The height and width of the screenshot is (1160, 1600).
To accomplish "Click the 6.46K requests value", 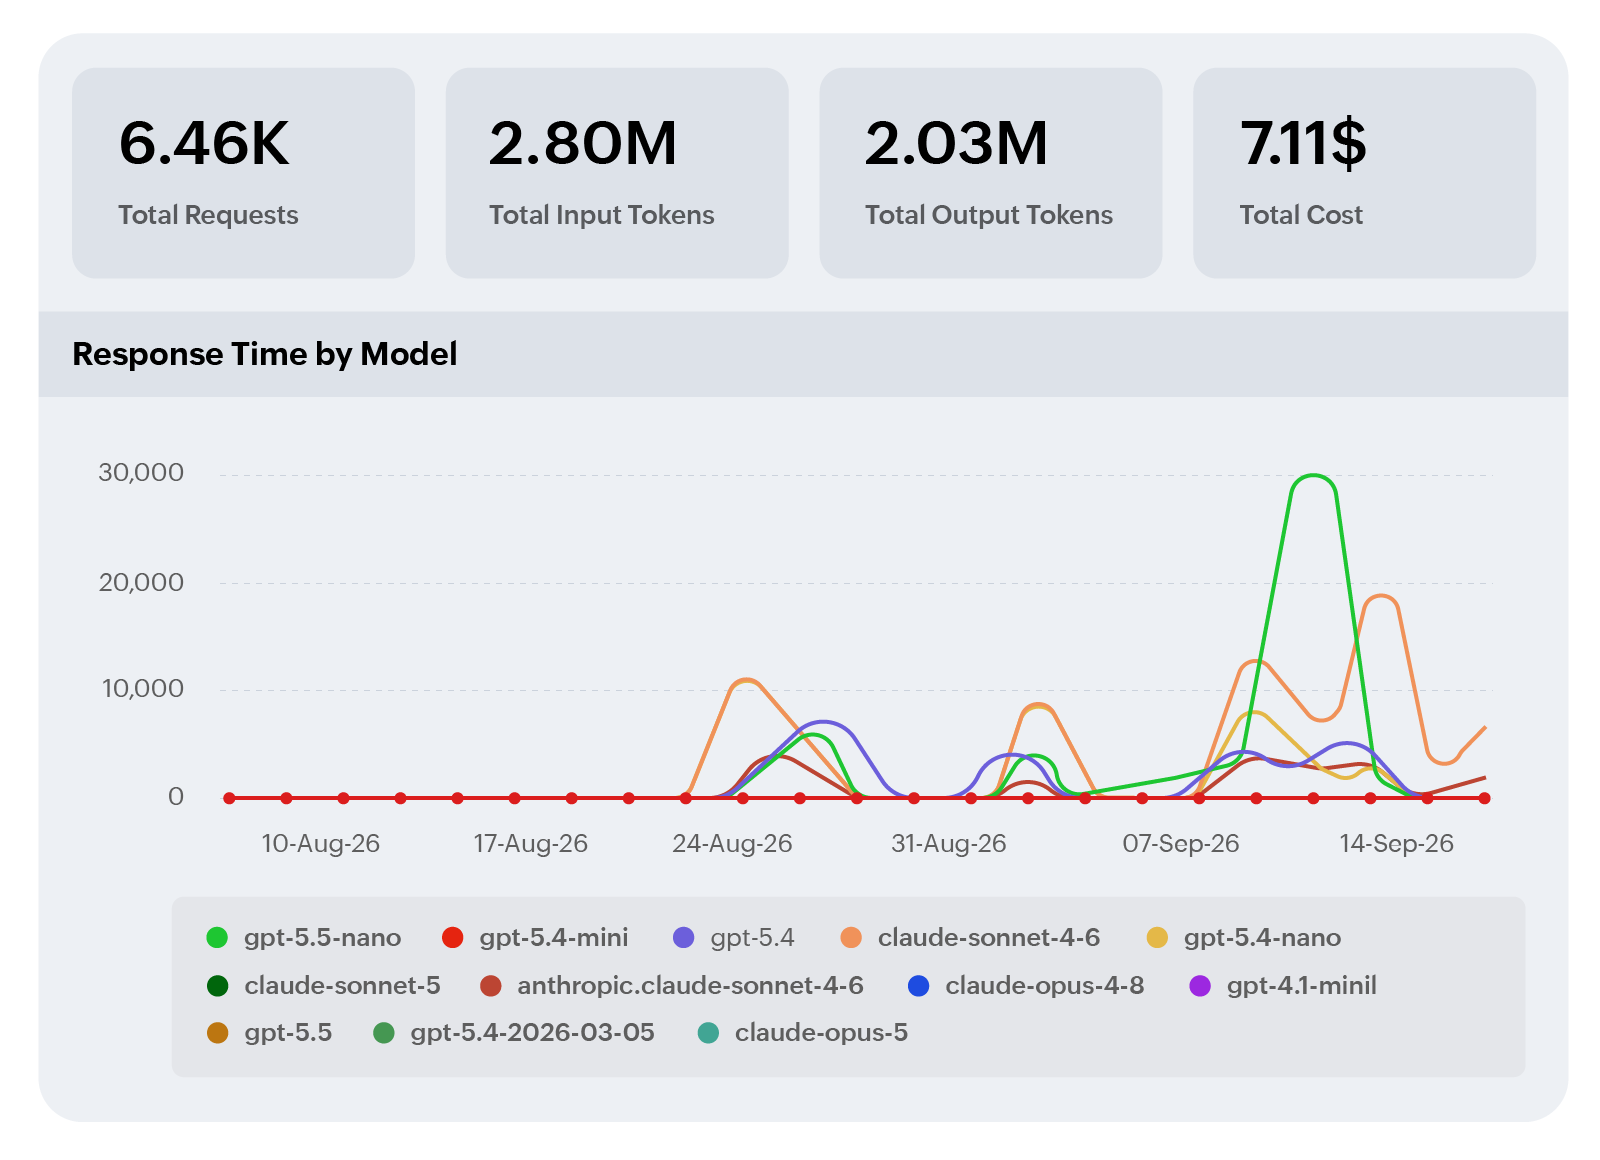I will (204, 143).
